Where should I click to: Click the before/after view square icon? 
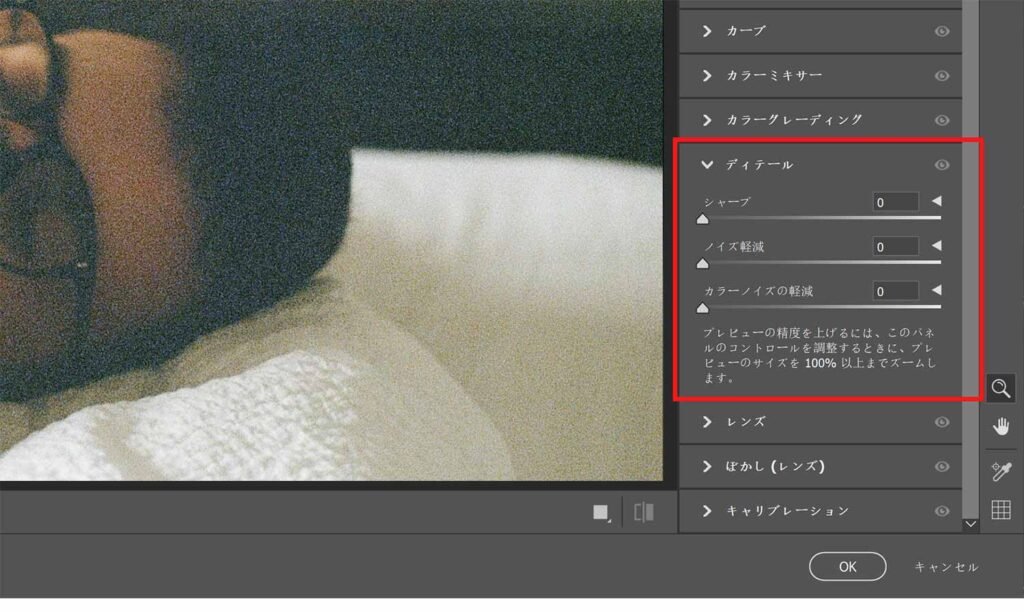click(x=601, y=512)
